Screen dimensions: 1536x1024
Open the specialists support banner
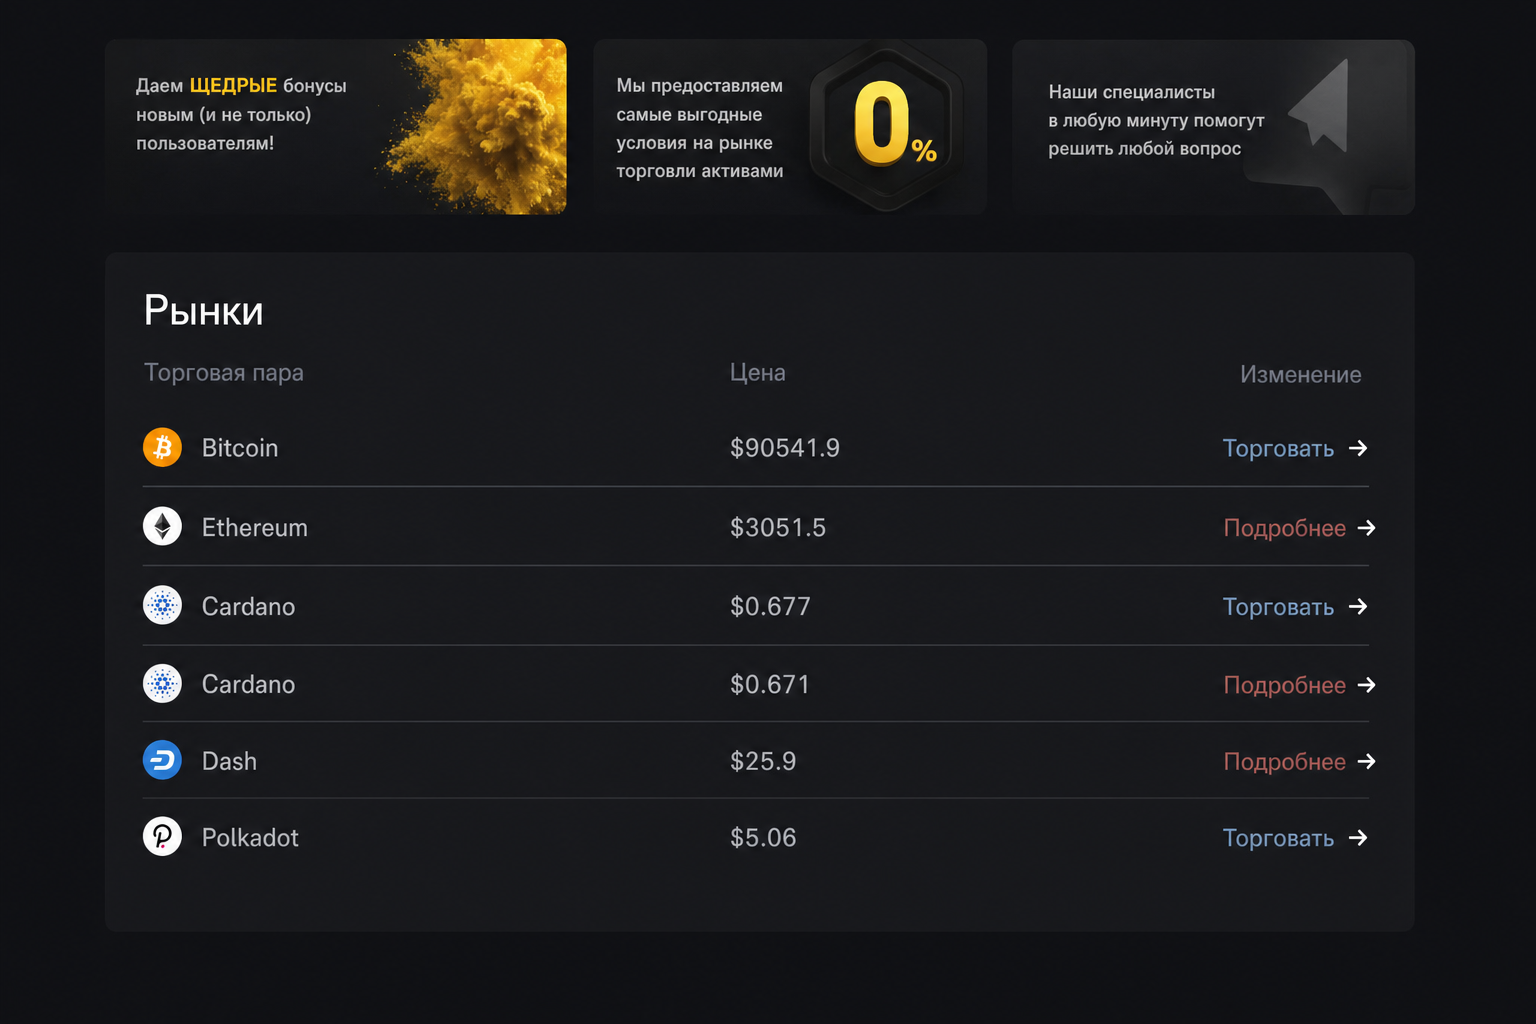1213,127
